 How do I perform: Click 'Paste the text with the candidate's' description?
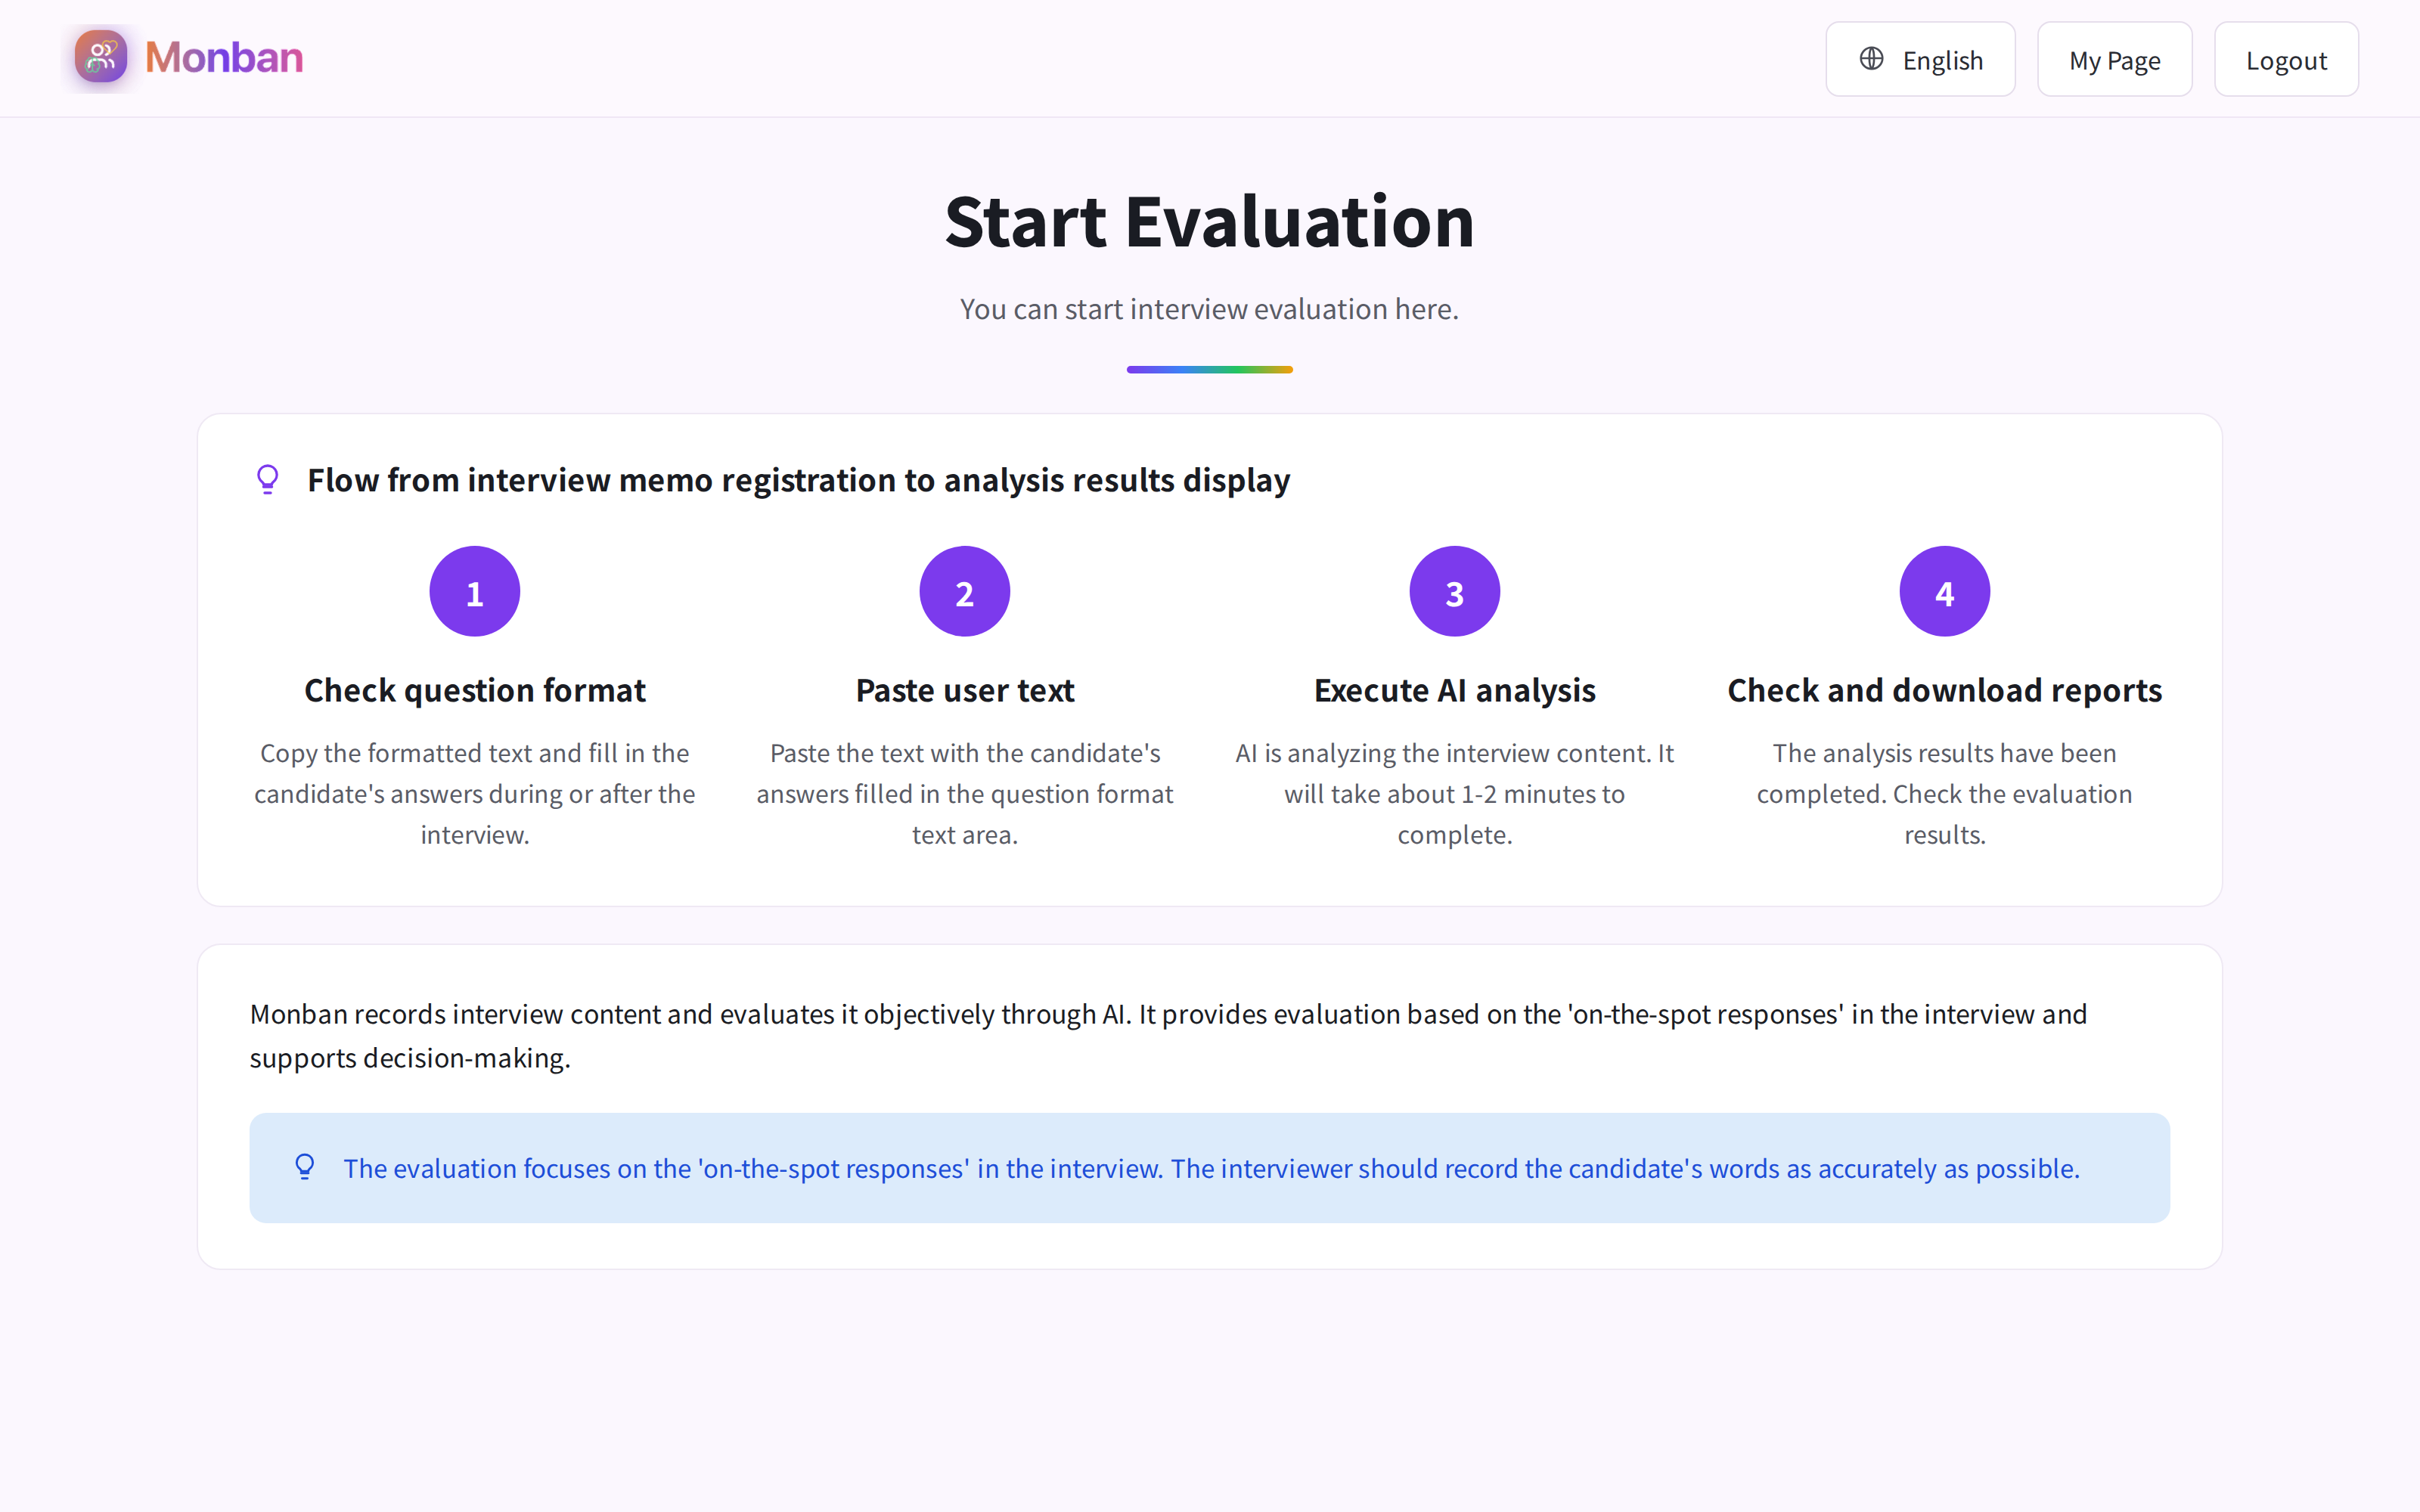(964, 793)
